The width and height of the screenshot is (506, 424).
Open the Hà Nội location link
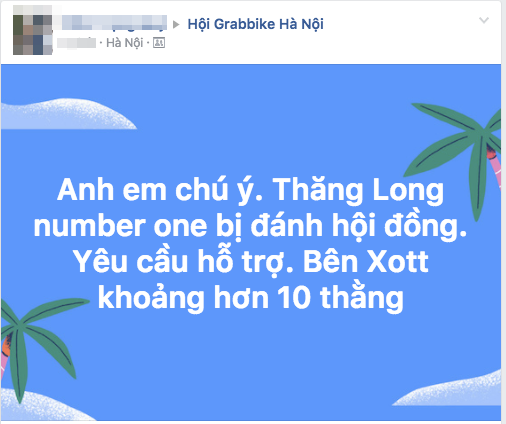(x=124, y=43)
